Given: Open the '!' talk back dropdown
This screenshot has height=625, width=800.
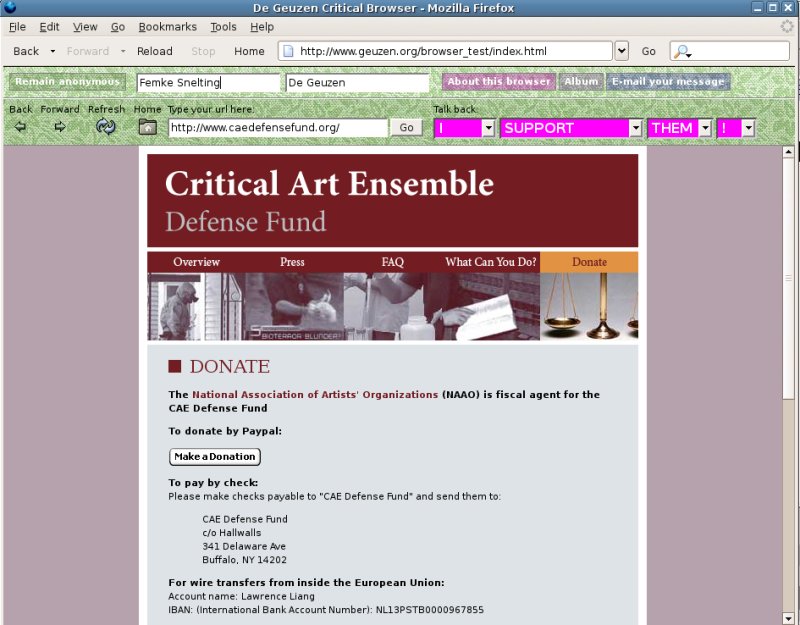Looking at the screenshot, I should (748, 128).
